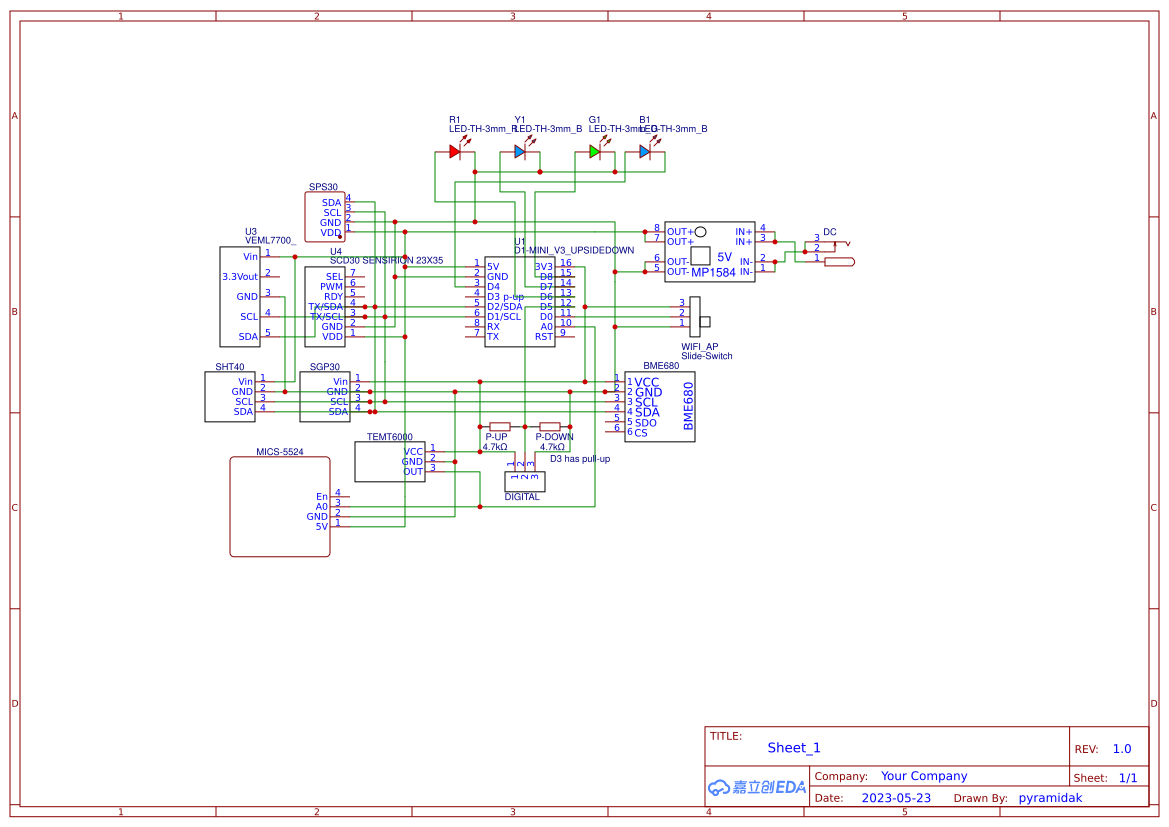The width and height of the screenshot is (1169, 827).
Task: Click the 嘉立创EDA logo
Action: 756,787
